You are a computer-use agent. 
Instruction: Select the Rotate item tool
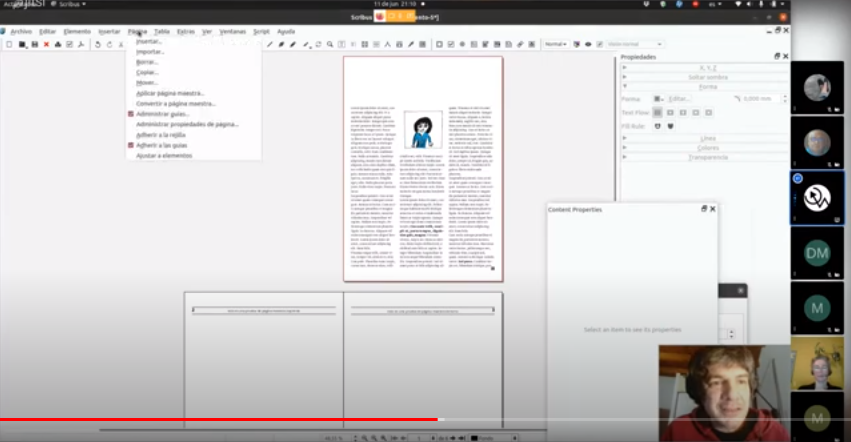point(318,45)
